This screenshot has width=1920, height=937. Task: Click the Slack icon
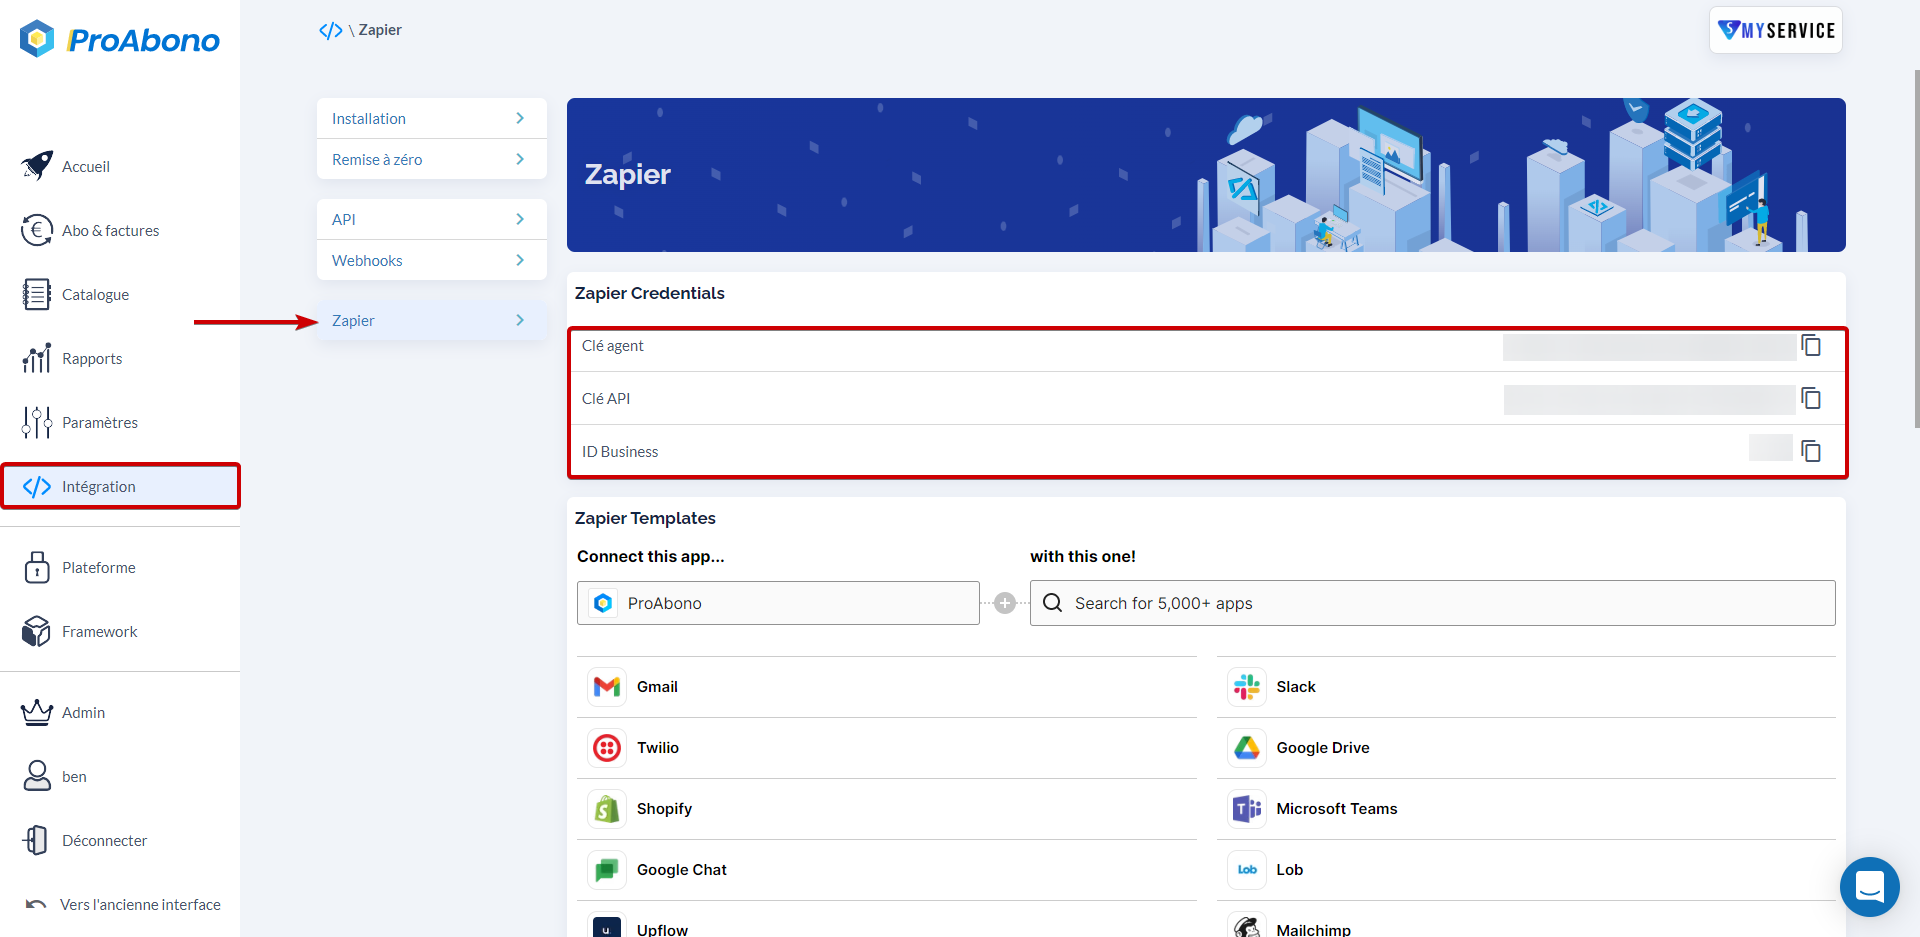coord(1247,687)
